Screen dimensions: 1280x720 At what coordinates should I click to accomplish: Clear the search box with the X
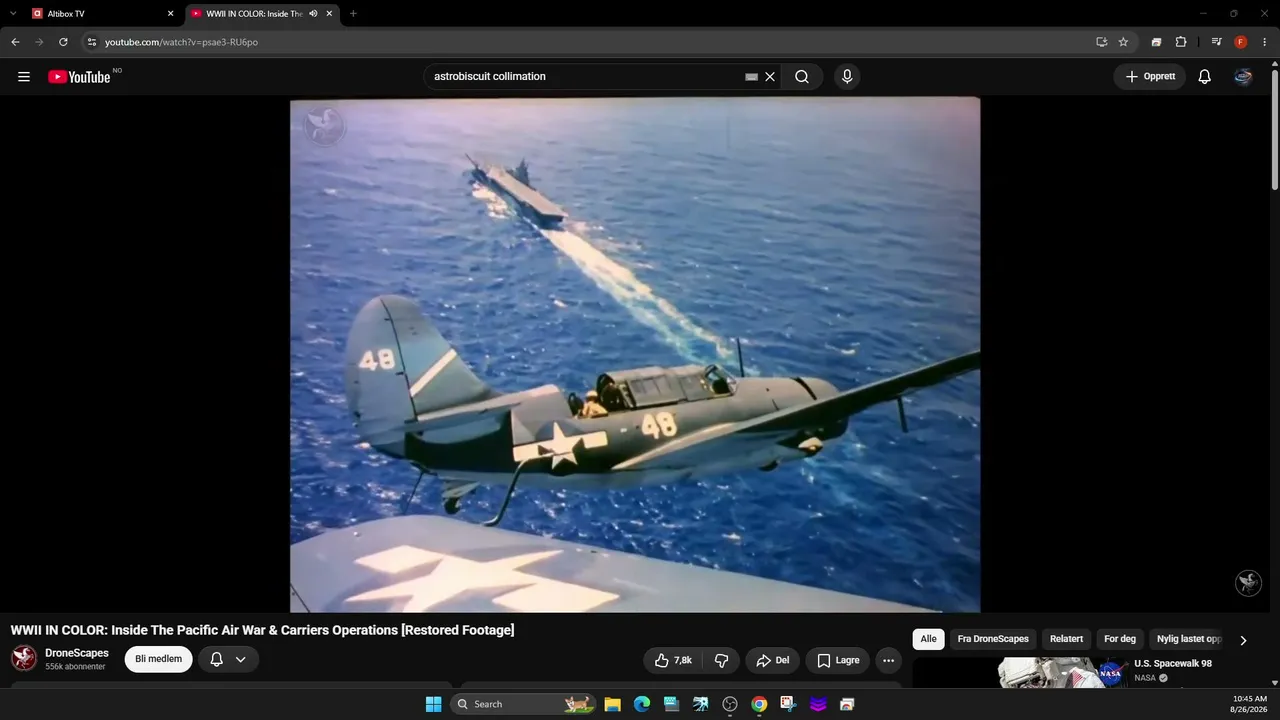point(770,77)
